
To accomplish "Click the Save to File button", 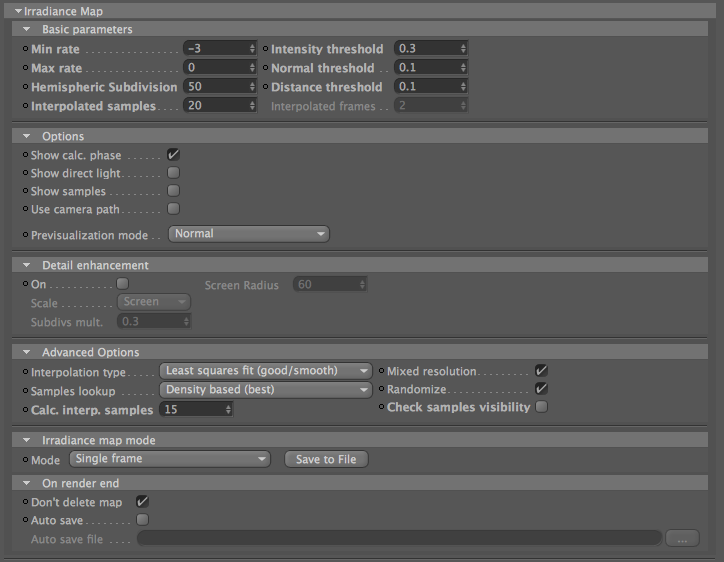I will (326, 459).
